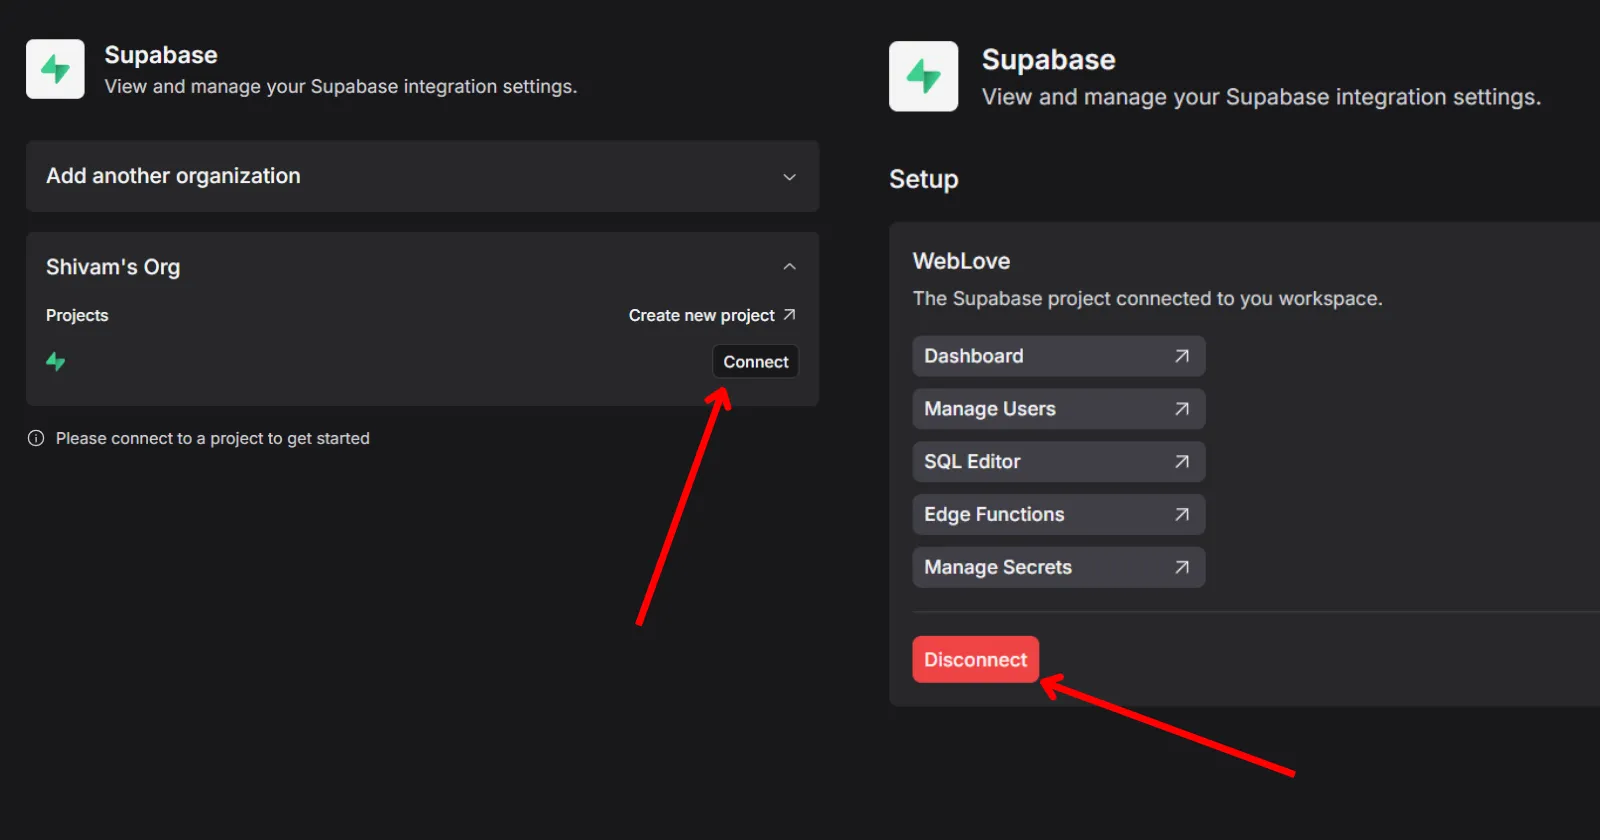Click the green Supabase project icon under Projects
Screen dimensions: 1600x840
pyautogui.click(x=56, y=362)
